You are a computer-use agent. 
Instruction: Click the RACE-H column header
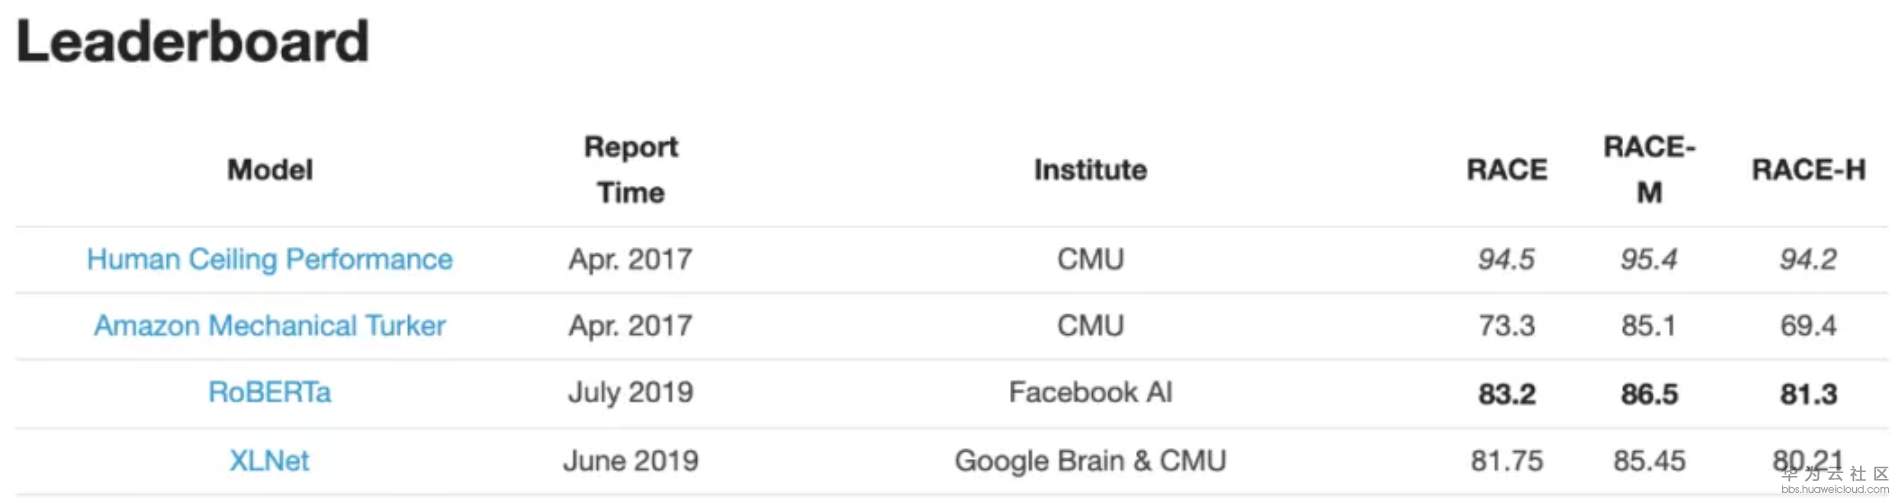pos(1808,170)
